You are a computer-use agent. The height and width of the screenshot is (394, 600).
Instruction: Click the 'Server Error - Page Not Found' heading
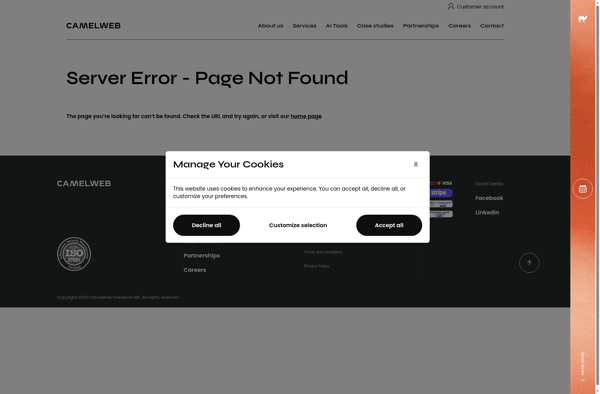point(207,78)
